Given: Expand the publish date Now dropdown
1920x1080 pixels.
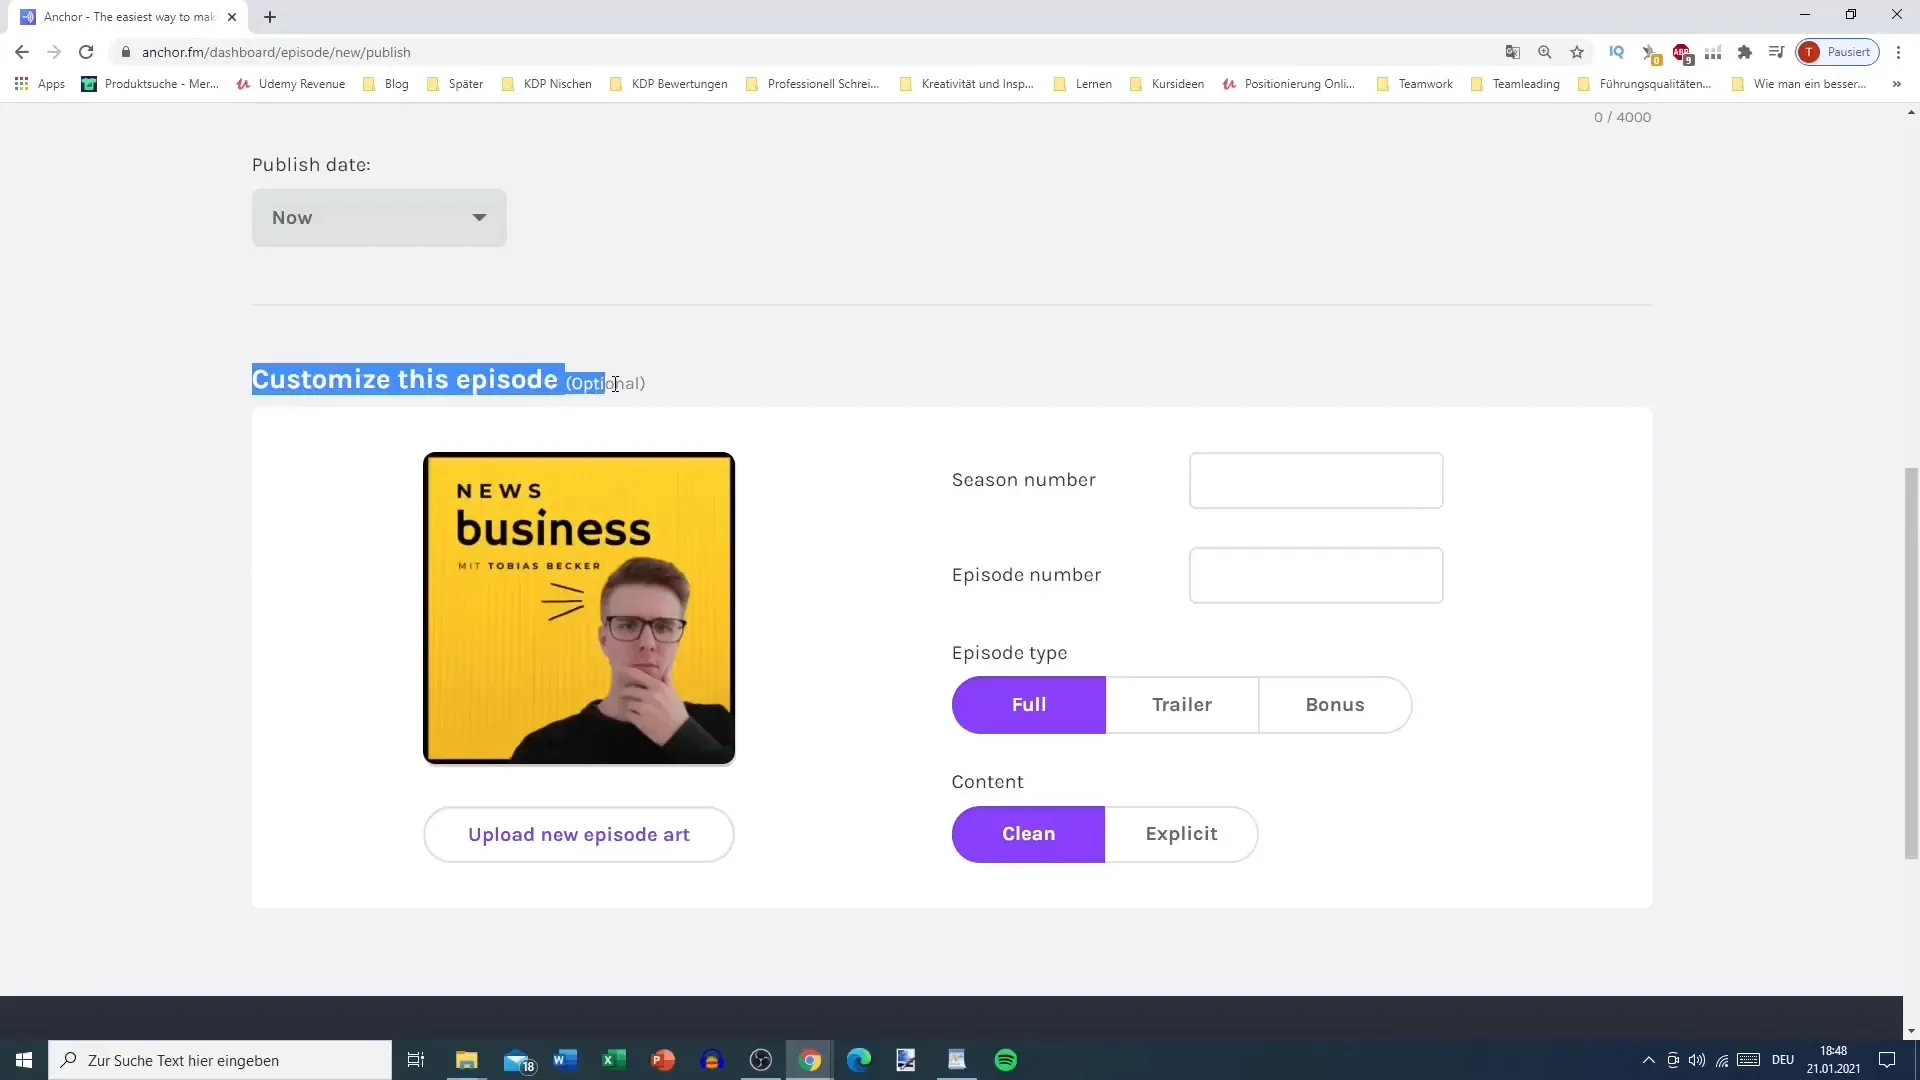Looking at the screenshot, I should (x=380, y=218).
